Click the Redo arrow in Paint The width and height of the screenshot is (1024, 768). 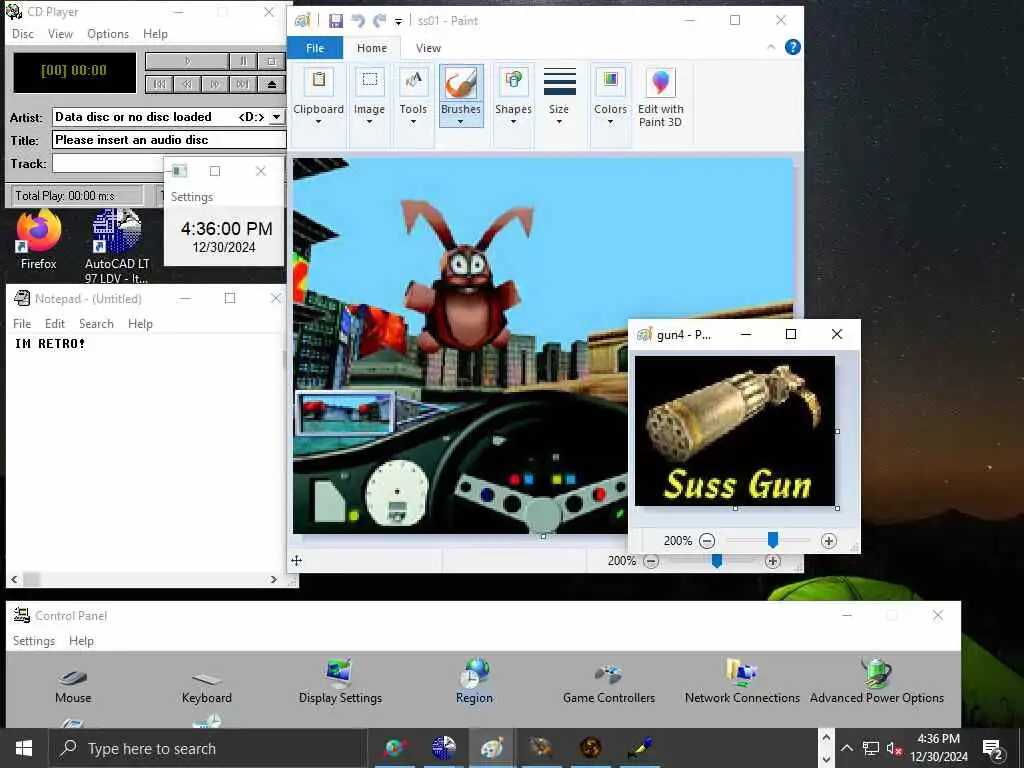(379, 21)
